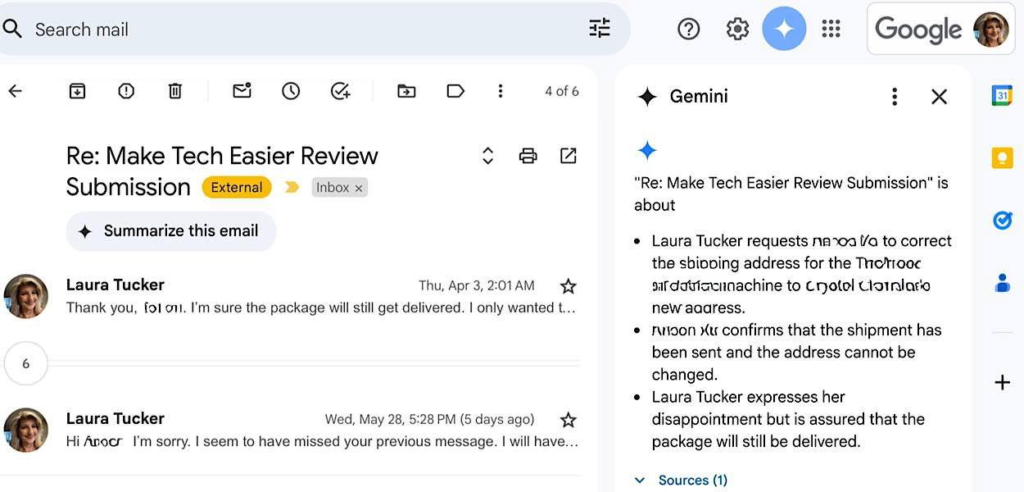This screenshot has height=492, width=1024.
Task: Click the search magnifier icon
Action: pos(13,29)
